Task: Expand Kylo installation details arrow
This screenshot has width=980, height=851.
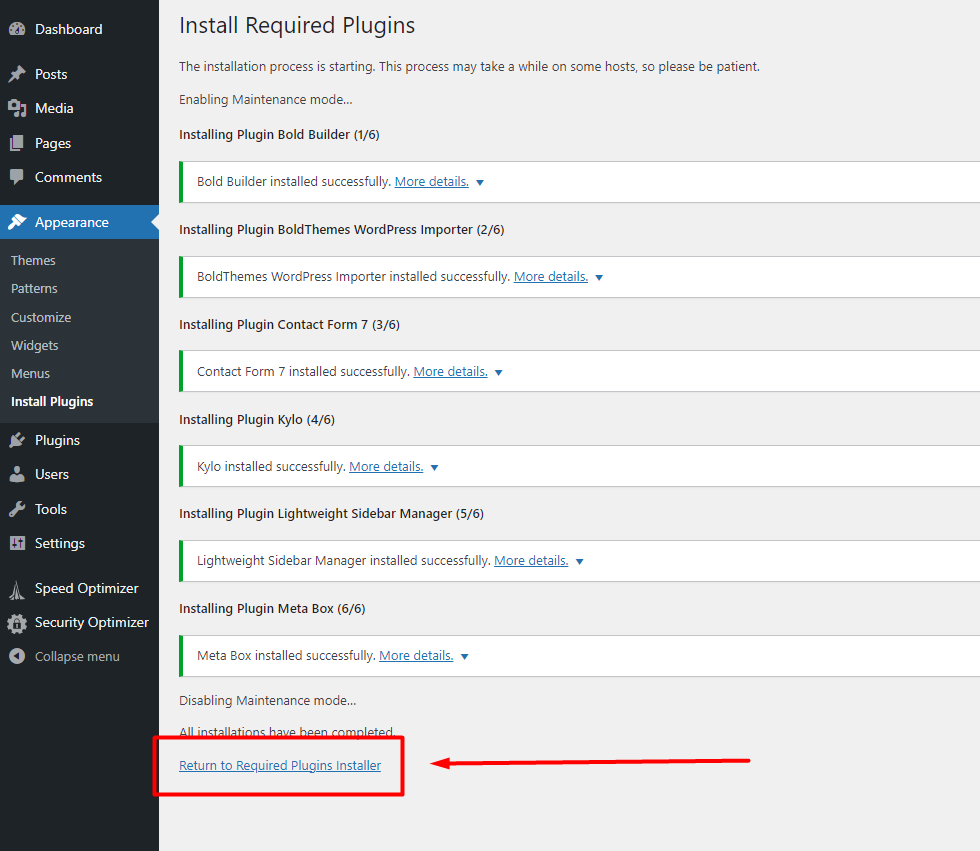Action: point(434,467)
